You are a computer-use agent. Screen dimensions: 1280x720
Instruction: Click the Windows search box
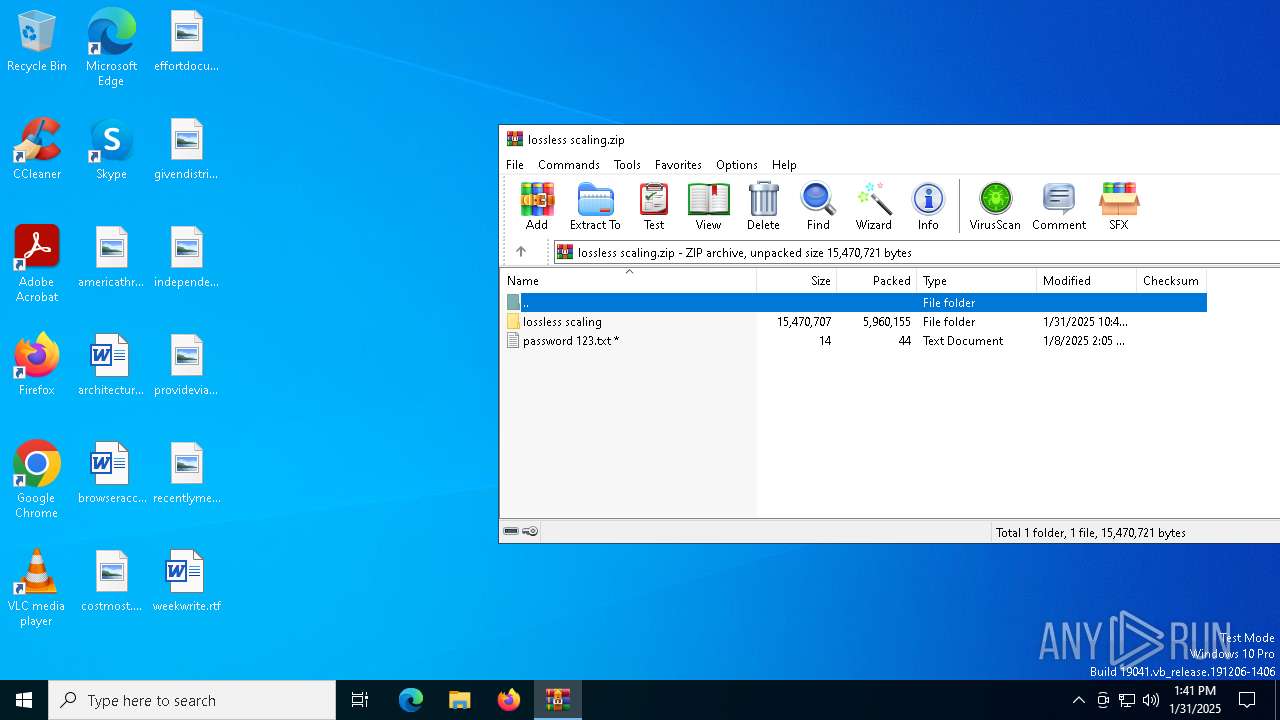click(x=192, y=700)
